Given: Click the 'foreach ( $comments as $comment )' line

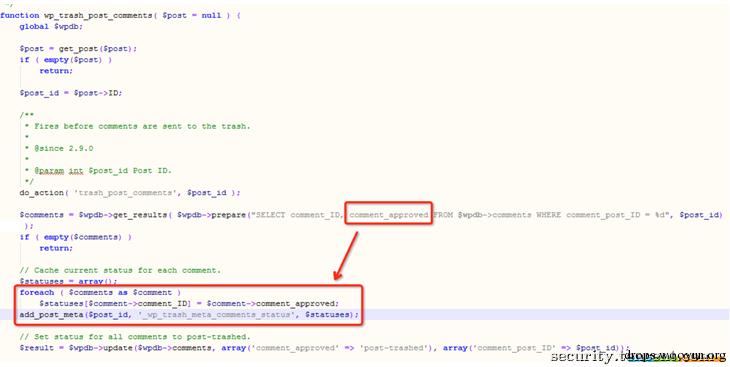Looking at the screenshot, I should [x=100, y=292].
